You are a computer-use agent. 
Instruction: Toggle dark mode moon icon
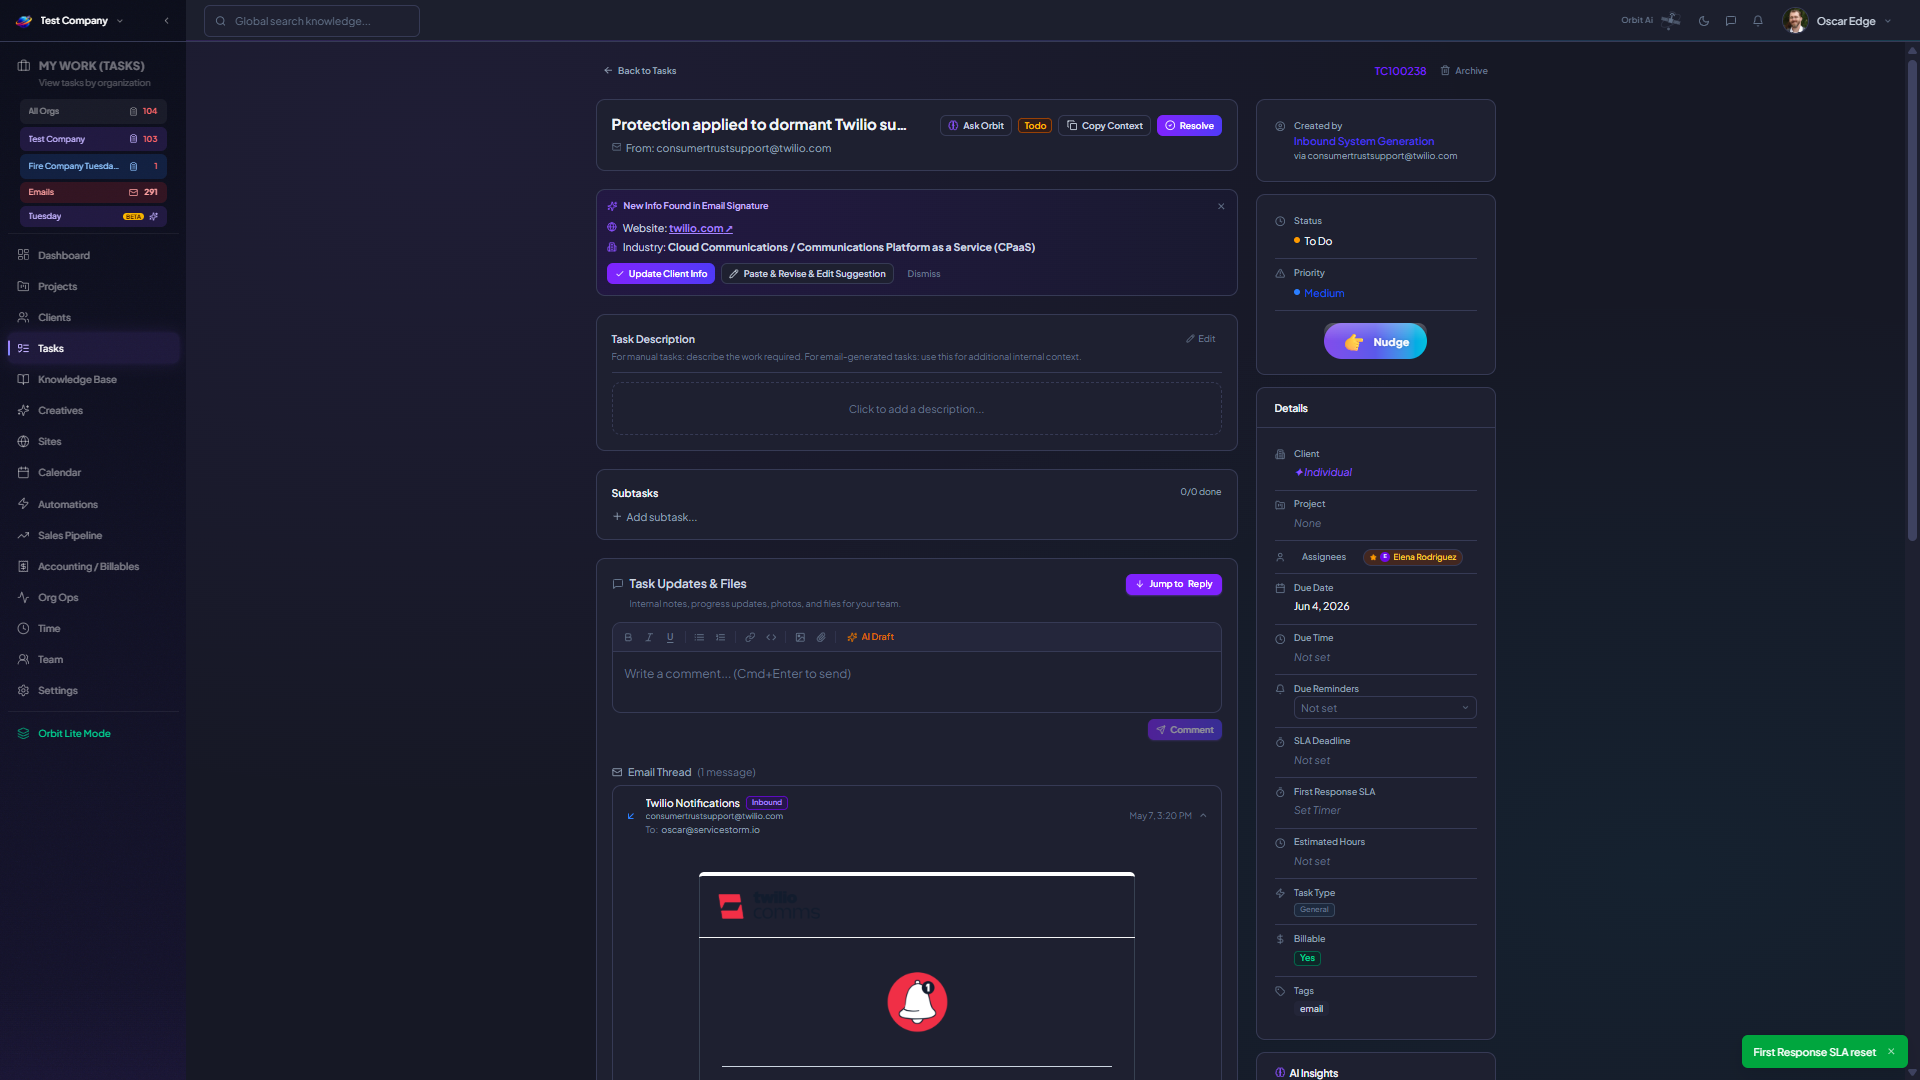[1704, 21]
